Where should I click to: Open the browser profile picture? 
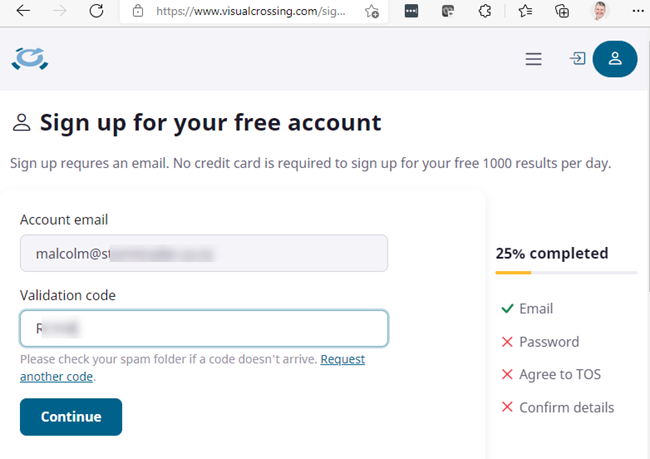(600, 11)
